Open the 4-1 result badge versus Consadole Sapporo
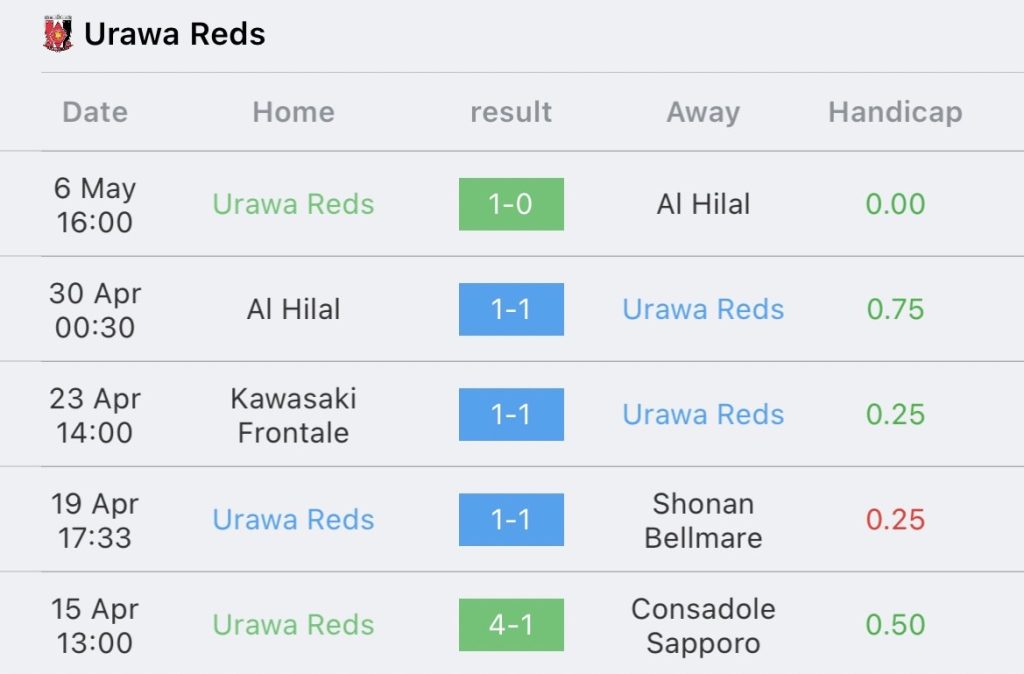This screenshot has width=1024, height=674. click(x=511, y=624)
